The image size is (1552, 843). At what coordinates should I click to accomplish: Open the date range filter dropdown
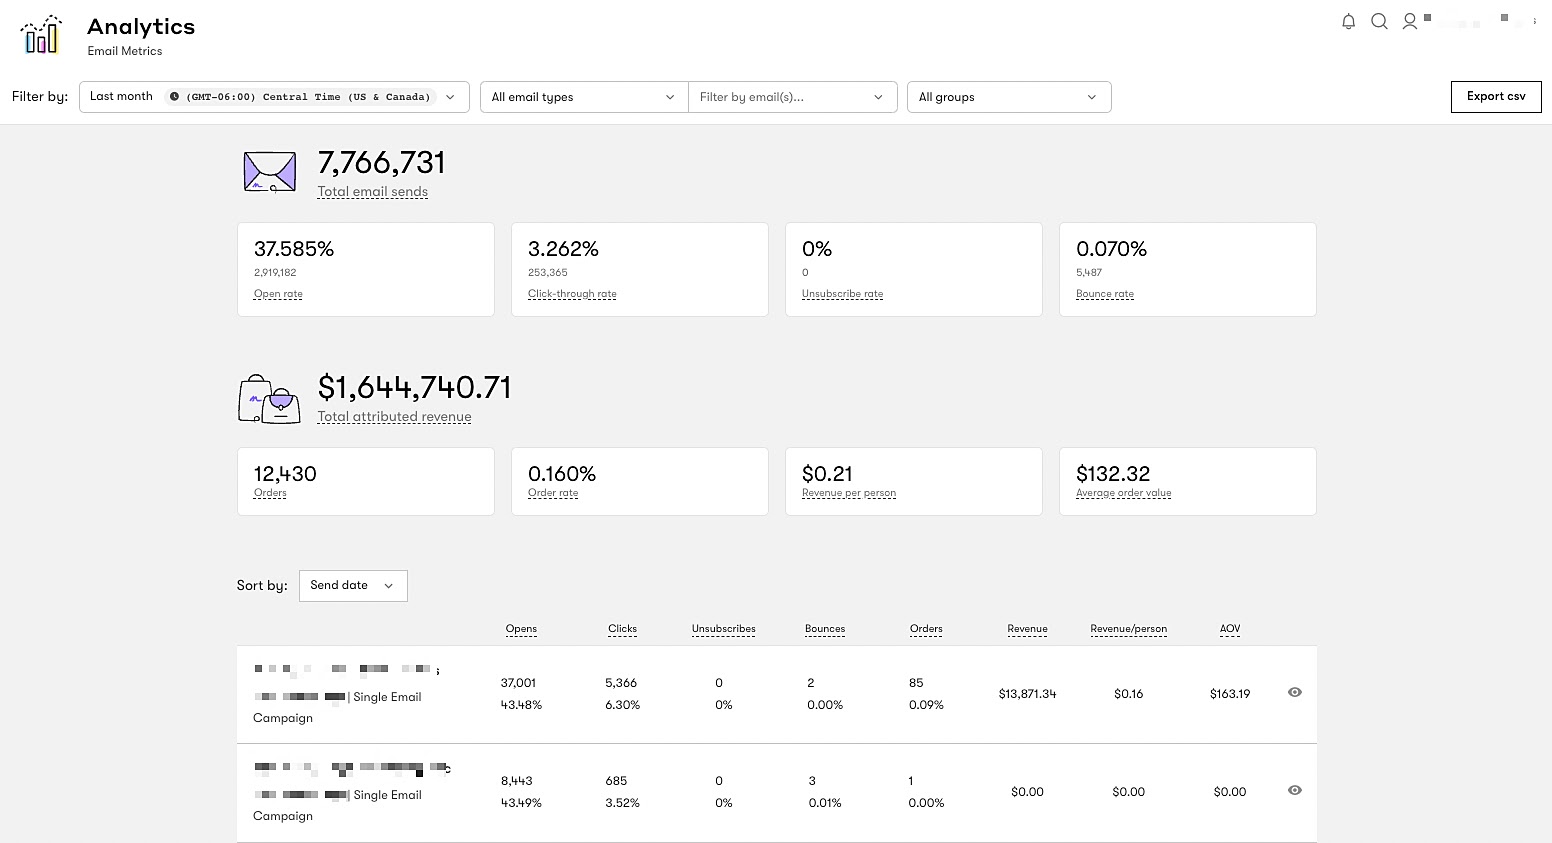(x=275, y=96)
